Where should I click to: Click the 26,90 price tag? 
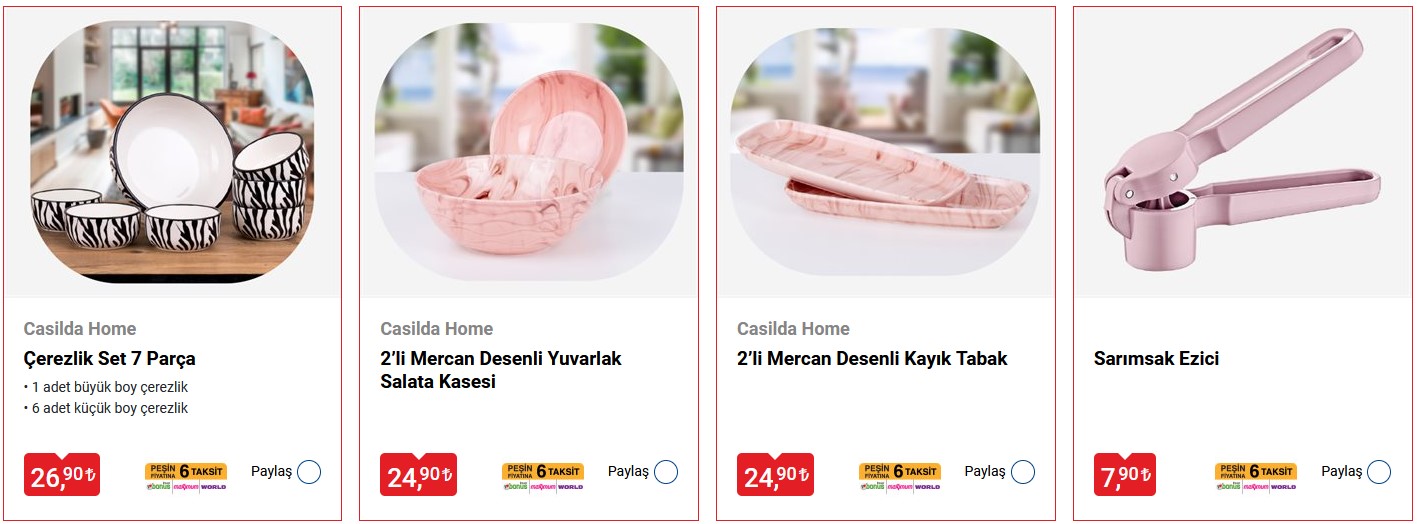[62, 475]
